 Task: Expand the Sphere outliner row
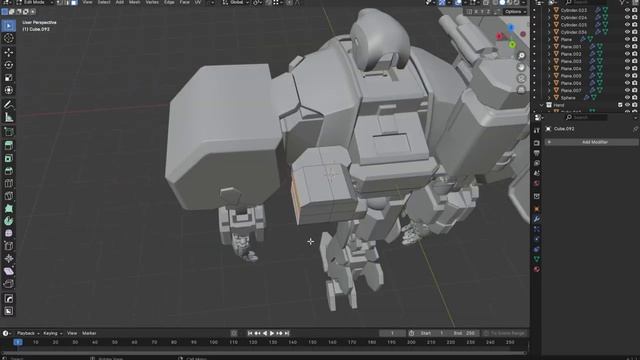pos(549,98)
